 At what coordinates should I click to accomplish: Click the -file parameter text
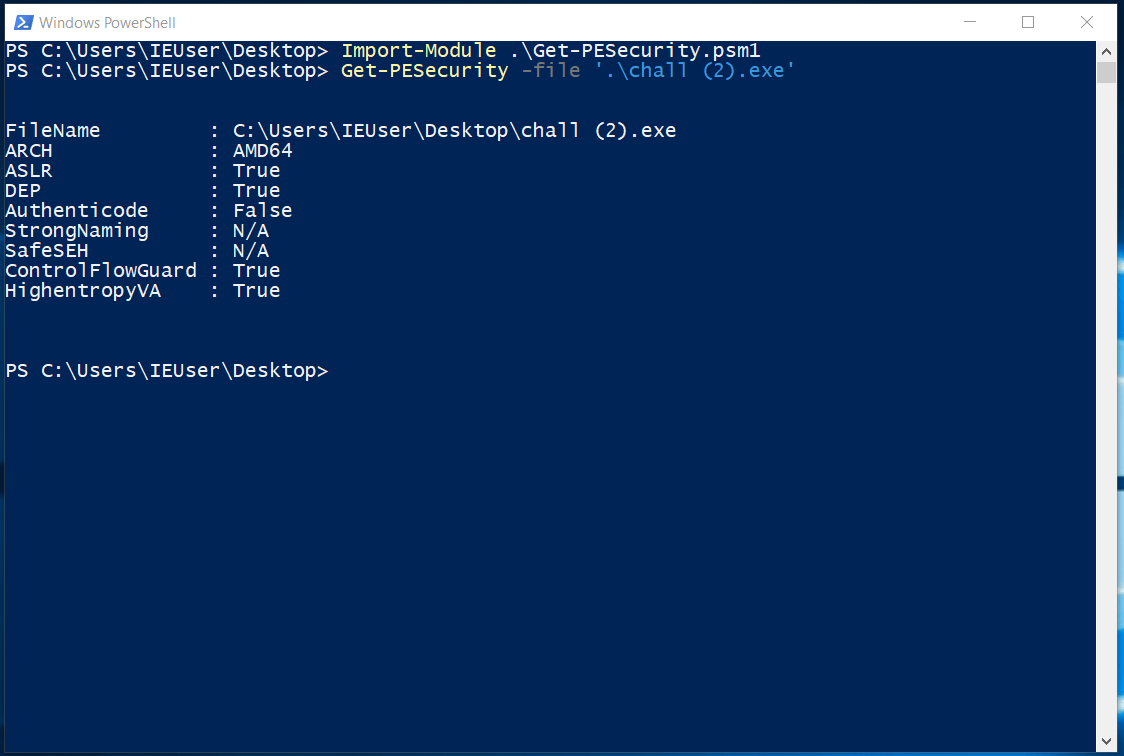pyautogui.click(x=550, y=71)
